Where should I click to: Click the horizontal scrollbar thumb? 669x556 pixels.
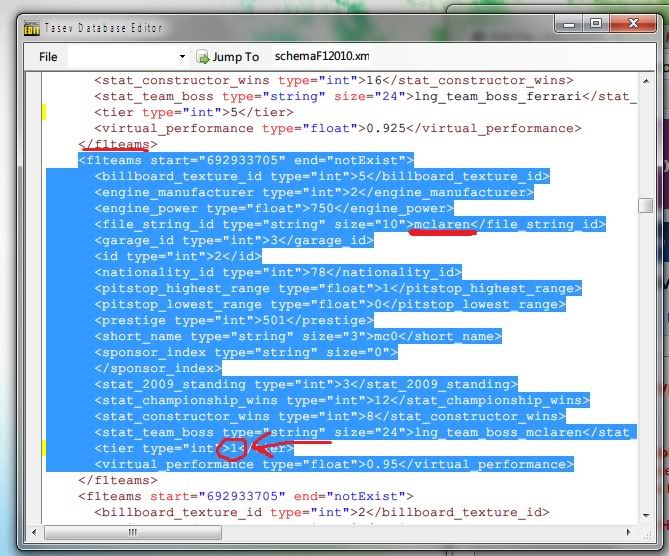click(133, 532)
